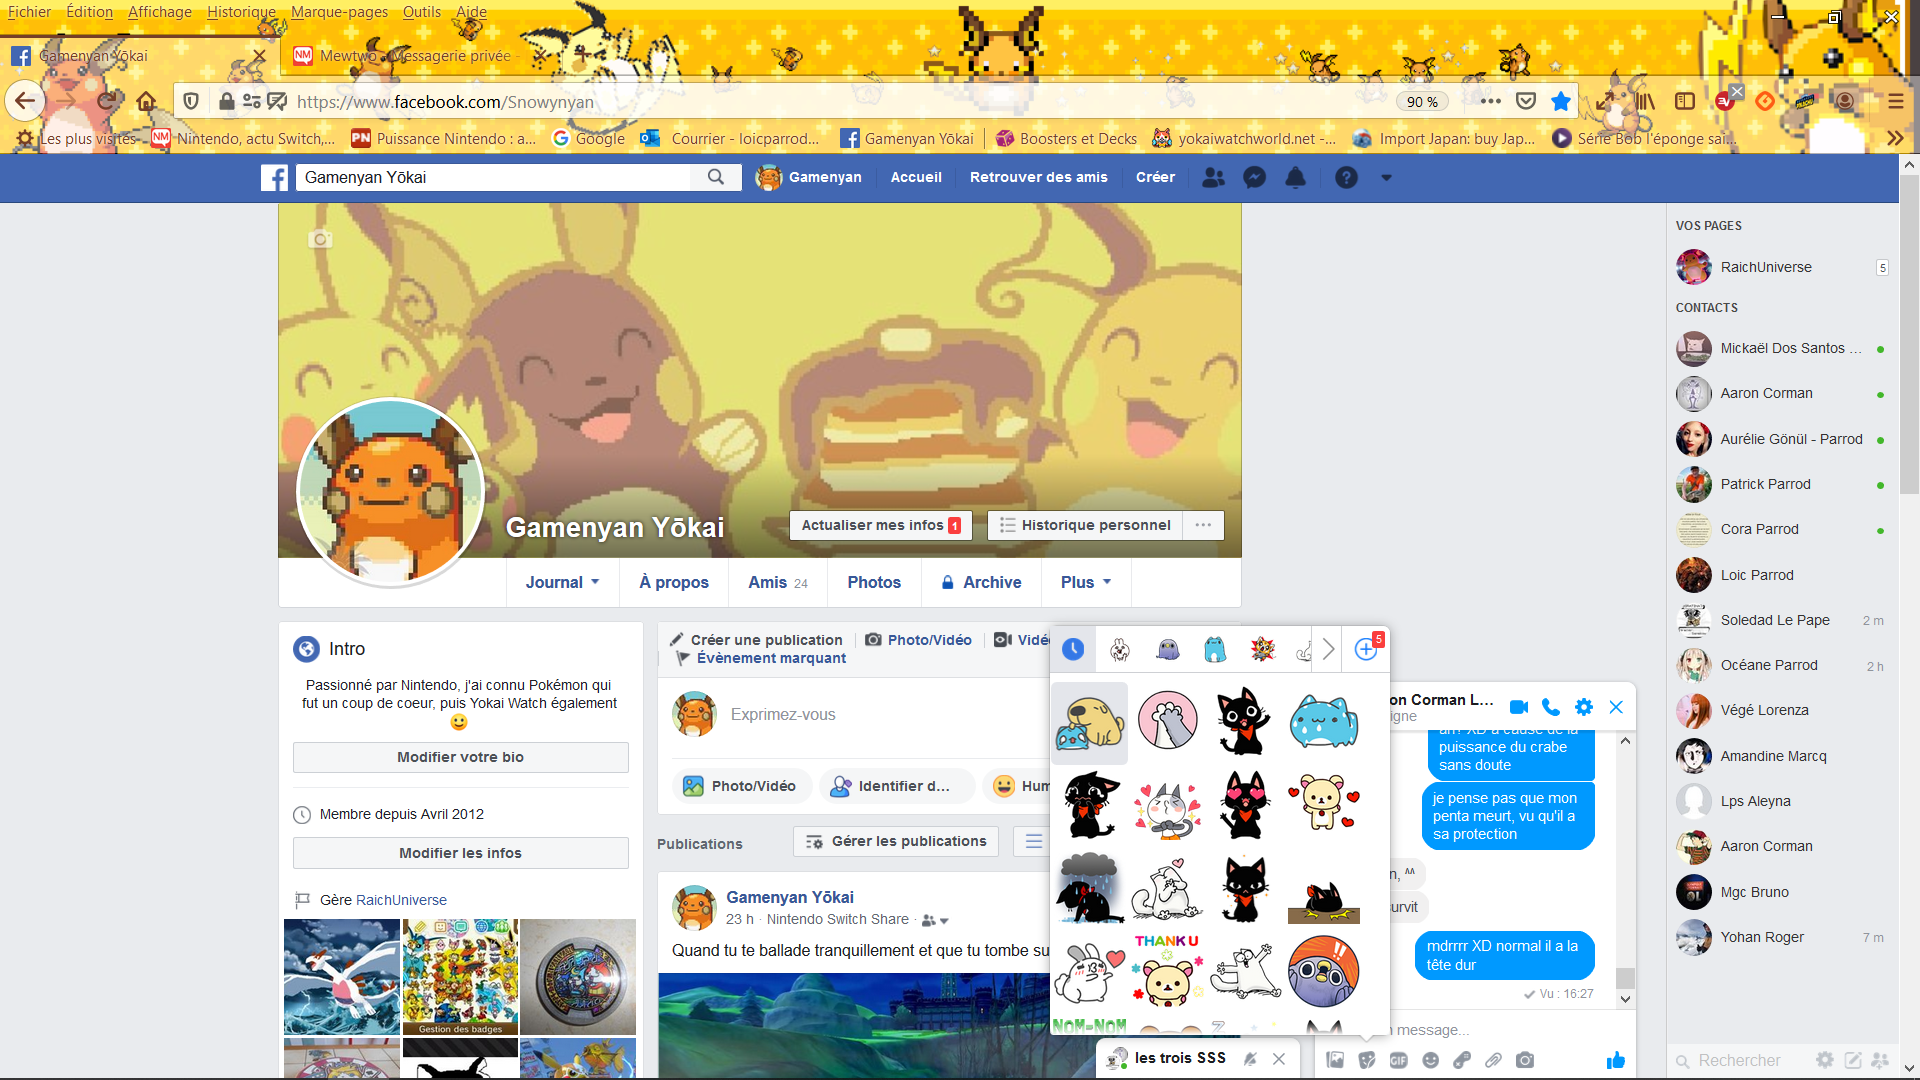This screenshot has height=1080, width=1920.
Task: Toggle mute on the les trois SSS chat
Action: (x=1250, y=1059)
